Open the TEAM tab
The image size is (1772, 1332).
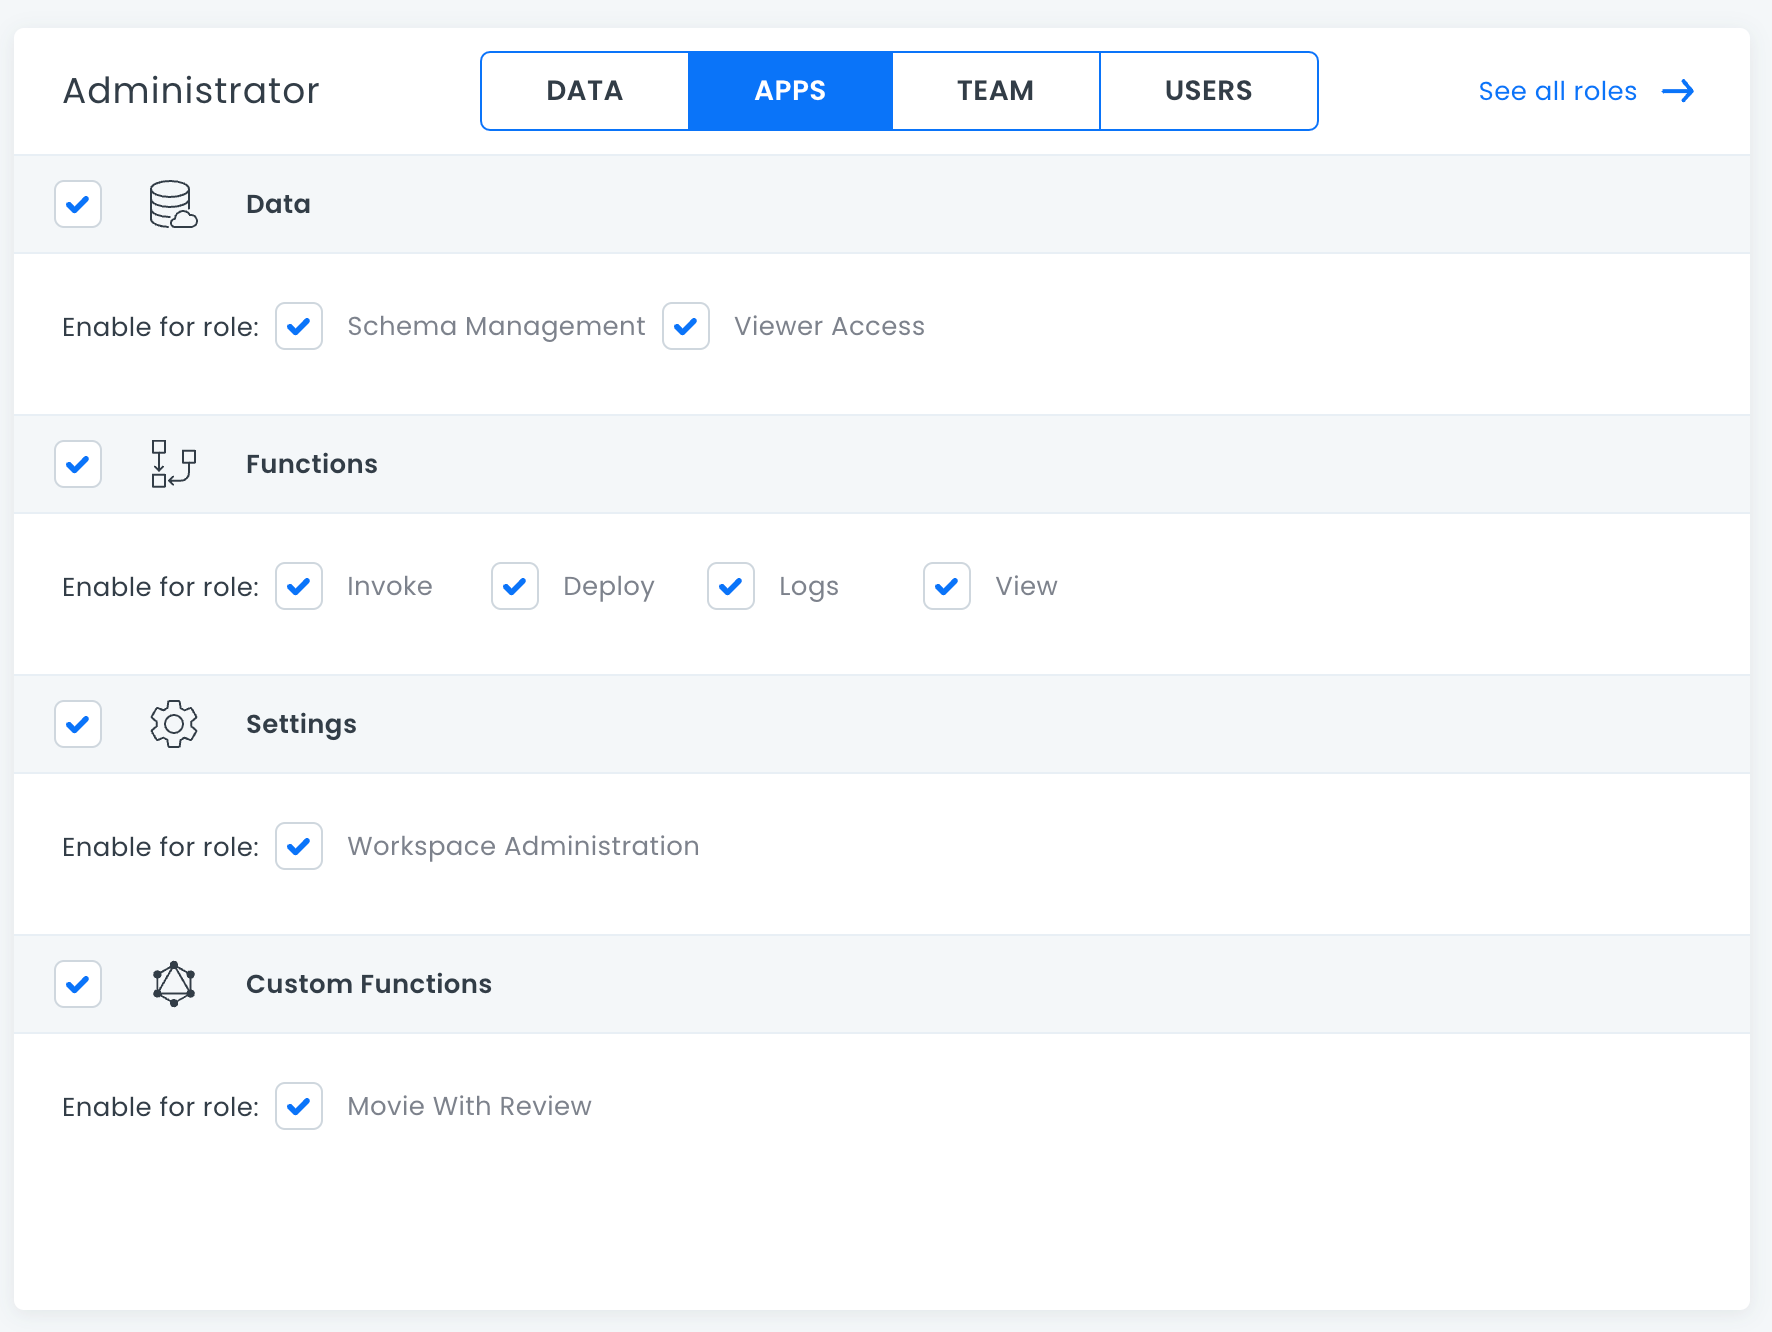[x=995, y=91]
